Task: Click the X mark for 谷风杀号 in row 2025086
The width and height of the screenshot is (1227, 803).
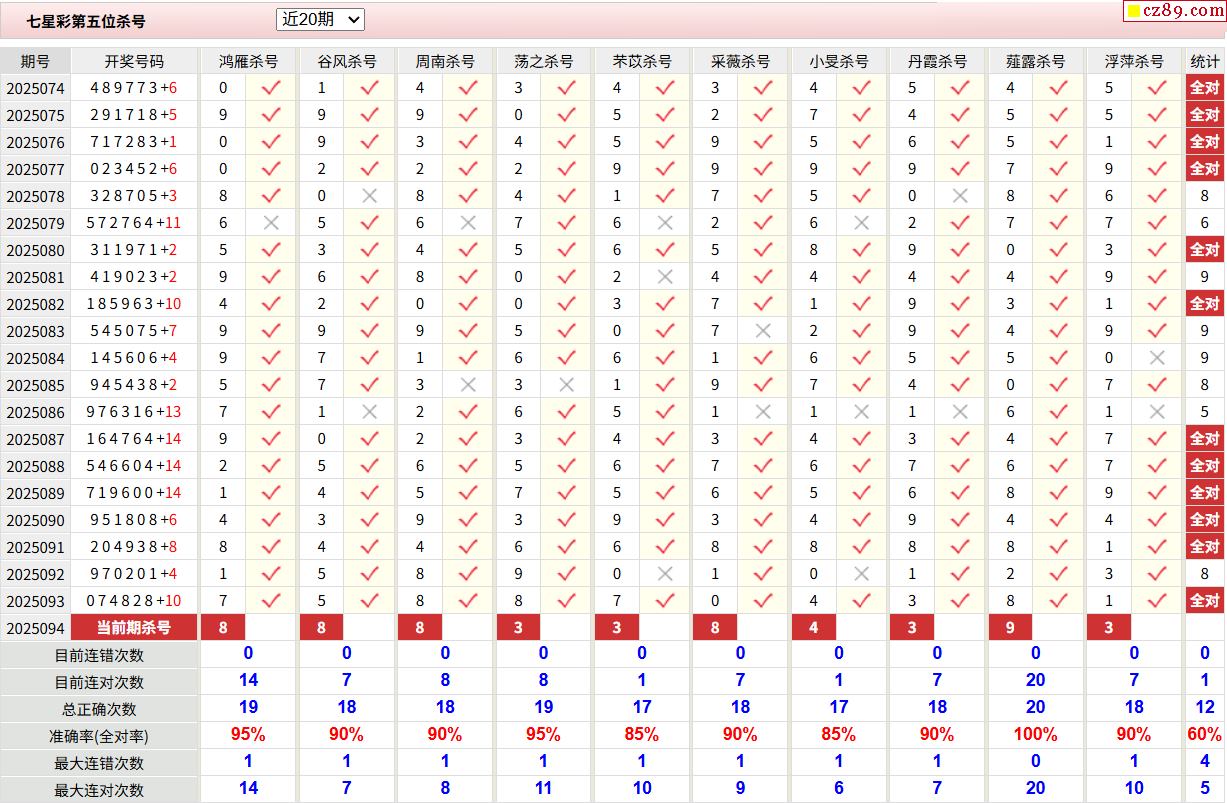Action: pos(369,412)
